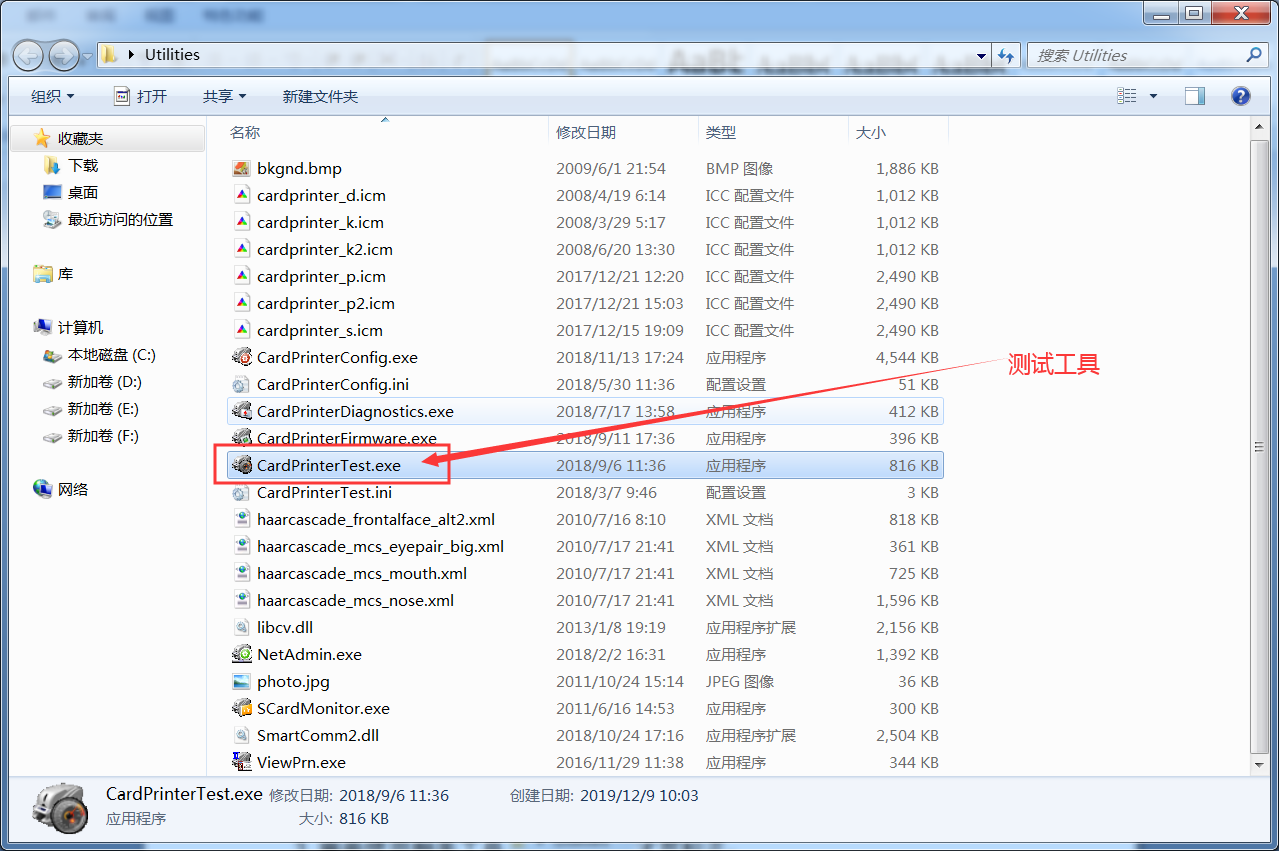
Task: Select 本地磁盘 (C:) in navigation pane
Action: [x=111, y=355]
